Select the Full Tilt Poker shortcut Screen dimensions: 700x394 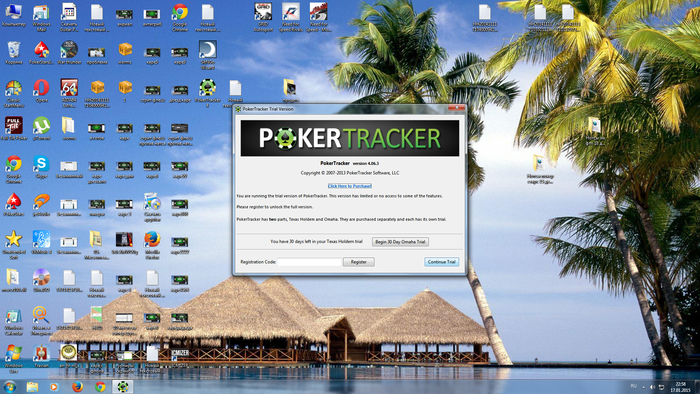pos(13,129)
